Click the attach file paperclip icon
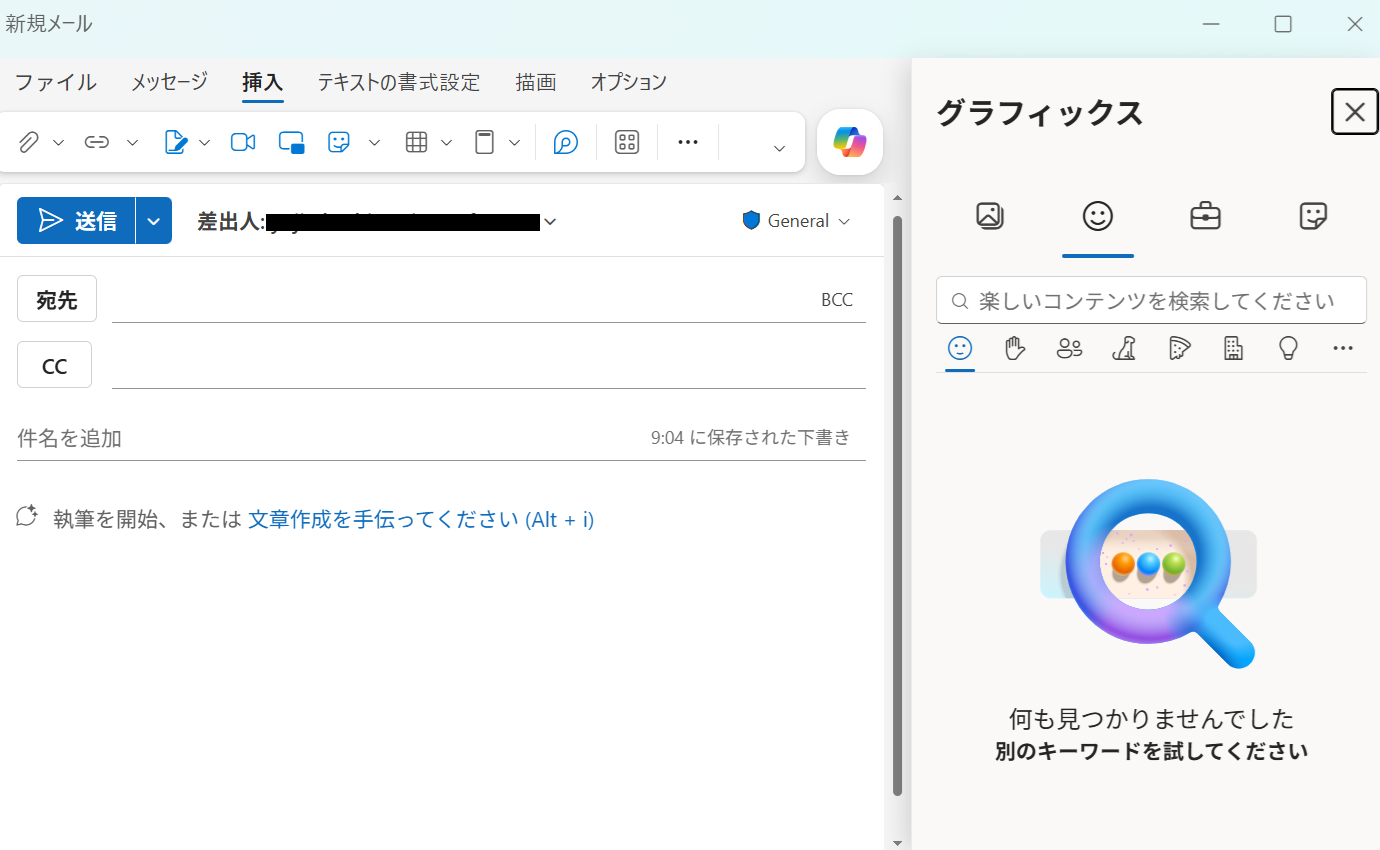 pos(29,142)
